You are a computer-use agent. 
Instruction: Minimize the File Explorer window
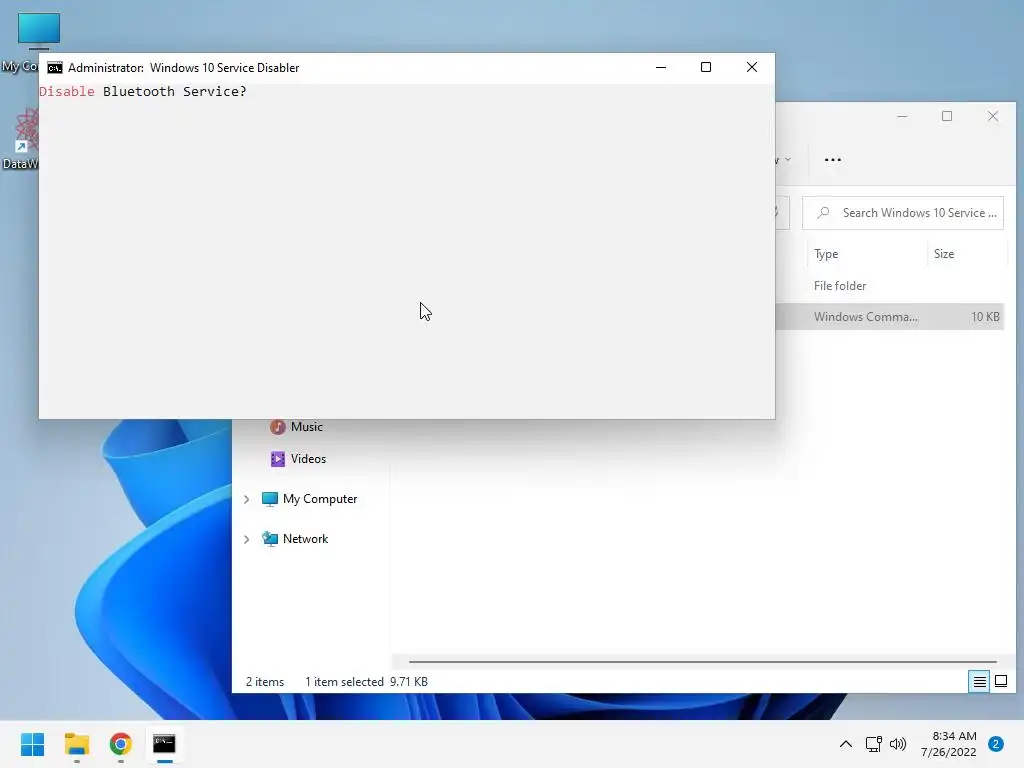[902, 116]
